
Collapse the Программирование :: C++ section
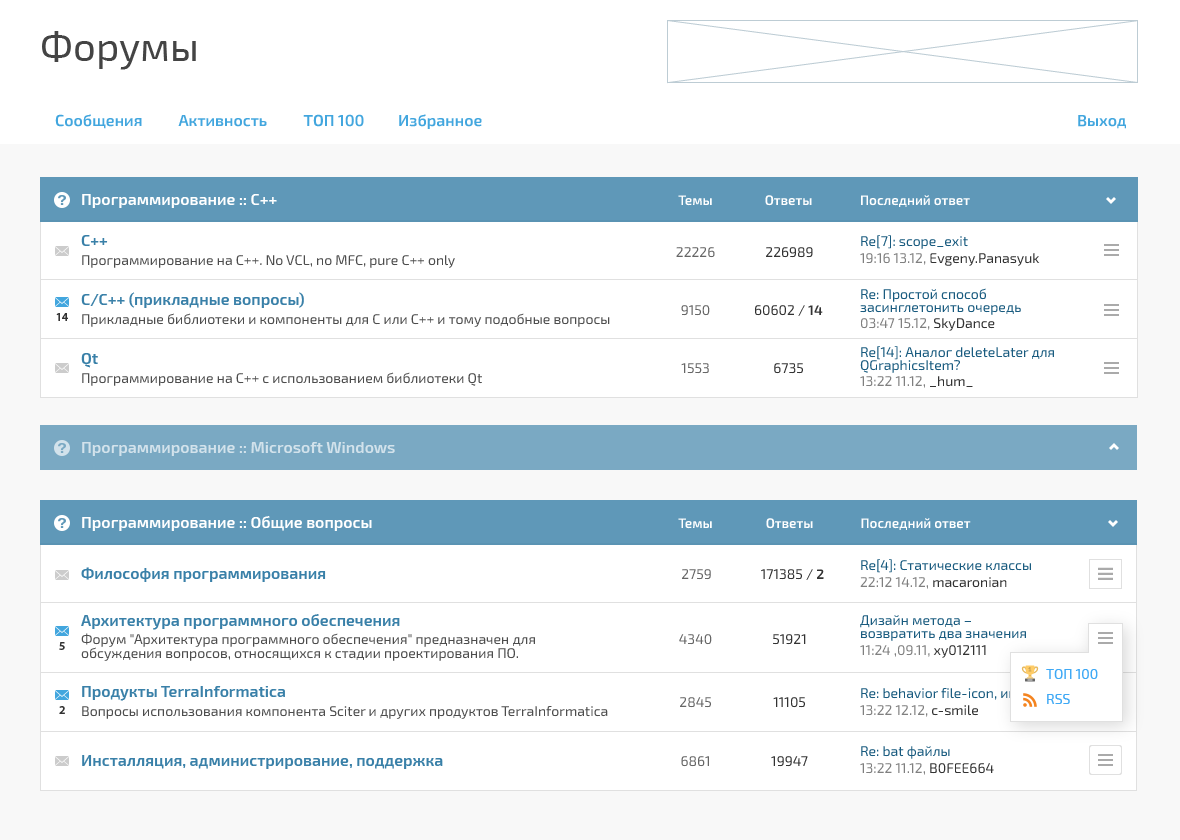pyautogui.click(x=1111, y=200)
